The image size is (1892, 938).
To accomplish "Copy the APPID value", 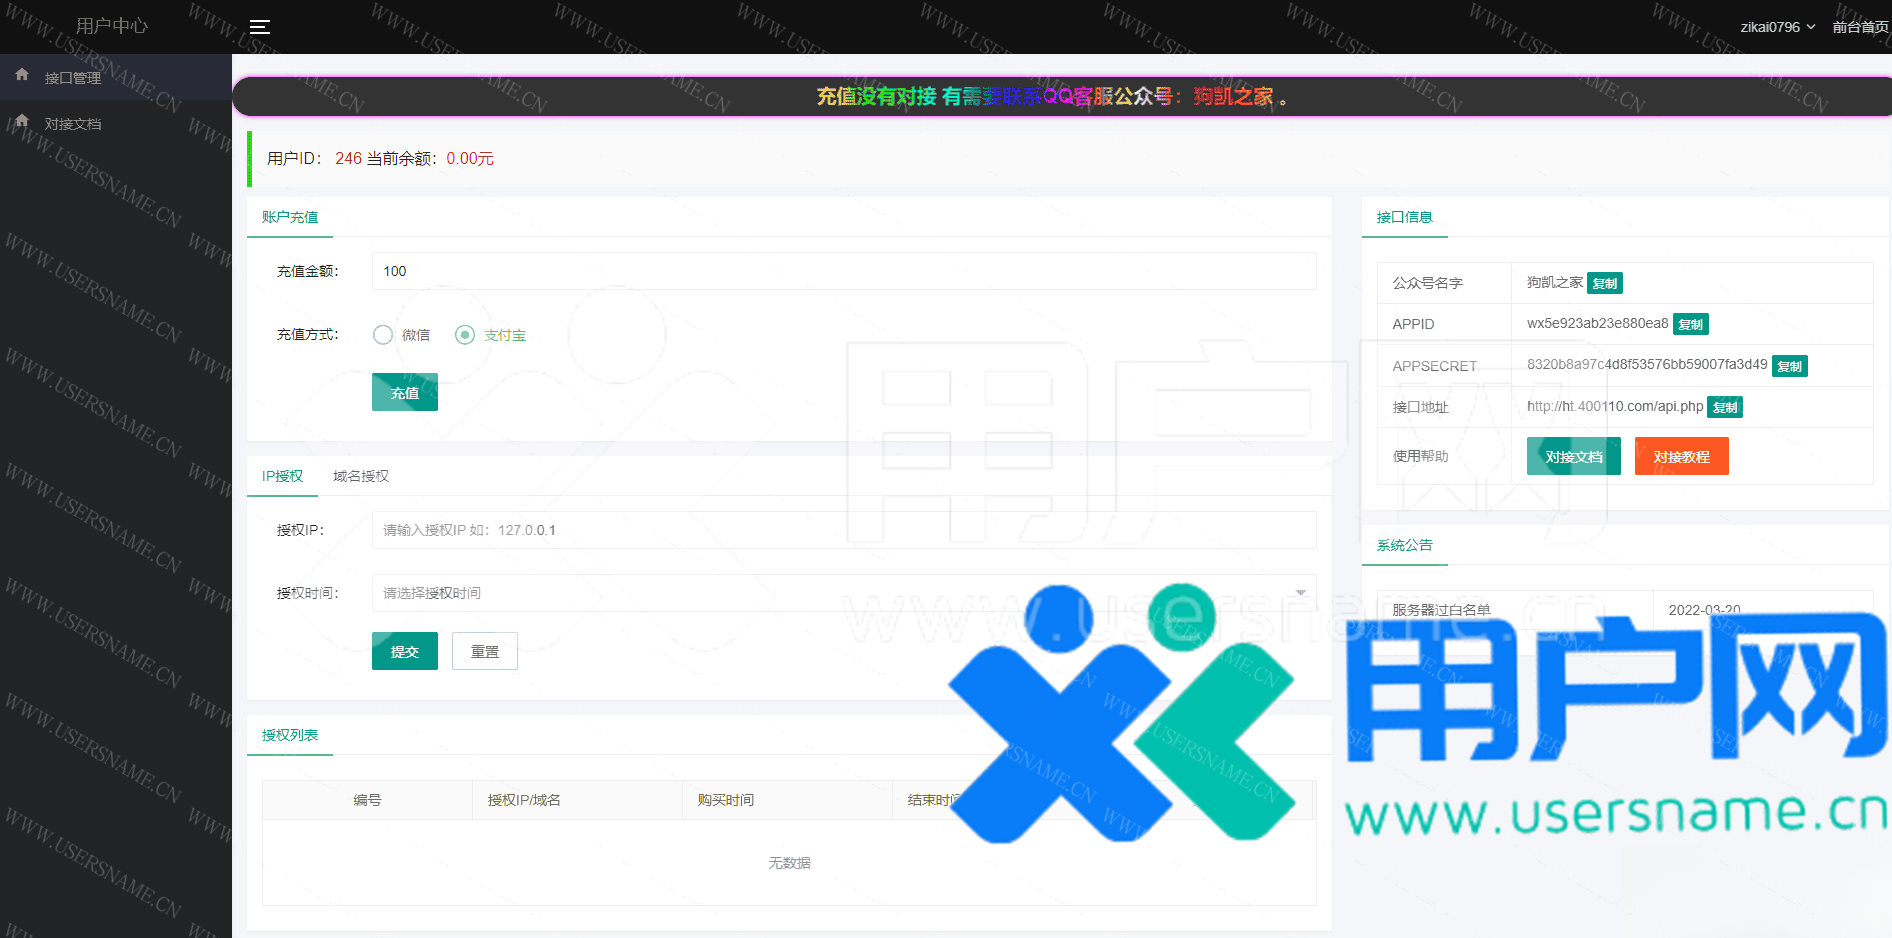I will [1690, 325].
